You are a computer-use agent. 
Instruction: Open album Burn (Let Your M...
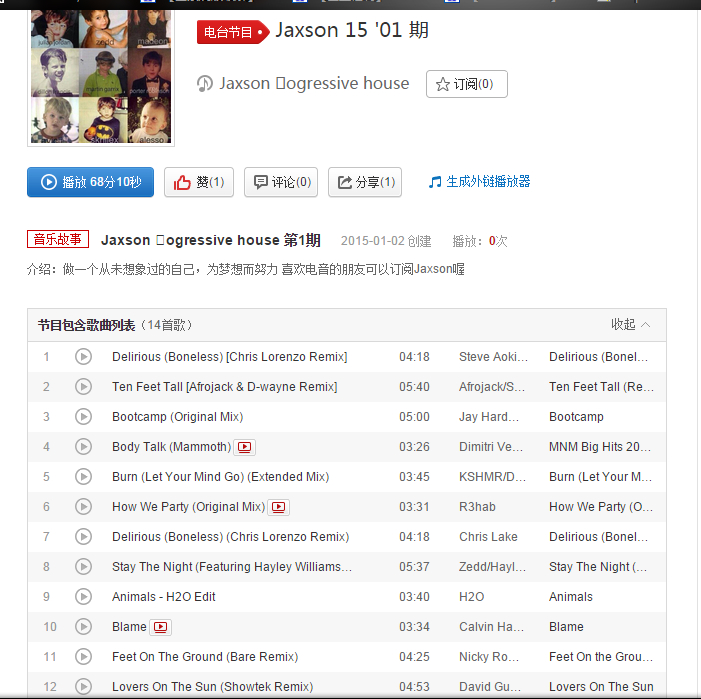(x=600, y=477)
